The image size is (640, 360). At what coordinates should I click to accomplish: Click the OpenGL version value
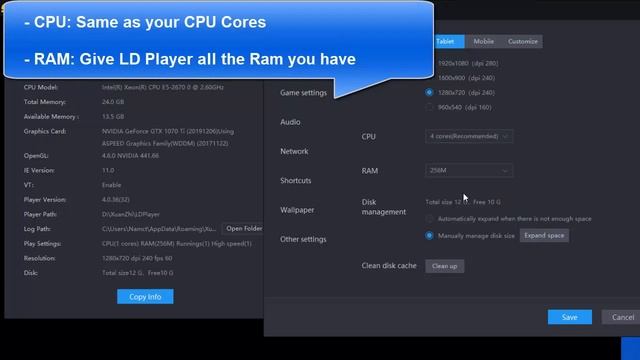point(131,156)
